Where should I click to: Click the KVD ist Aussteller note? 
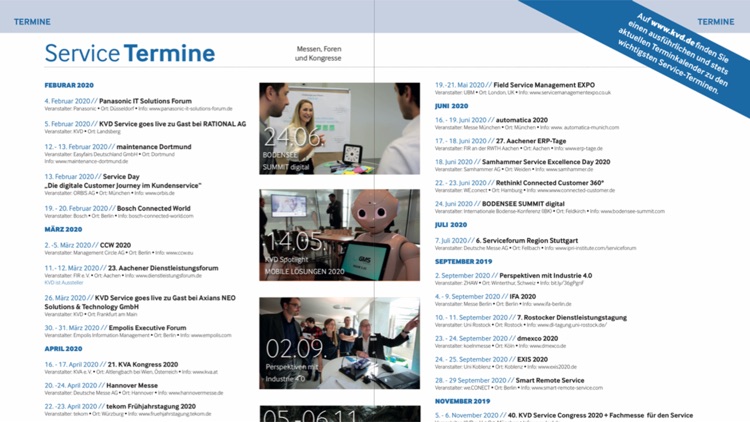[64, 283]
